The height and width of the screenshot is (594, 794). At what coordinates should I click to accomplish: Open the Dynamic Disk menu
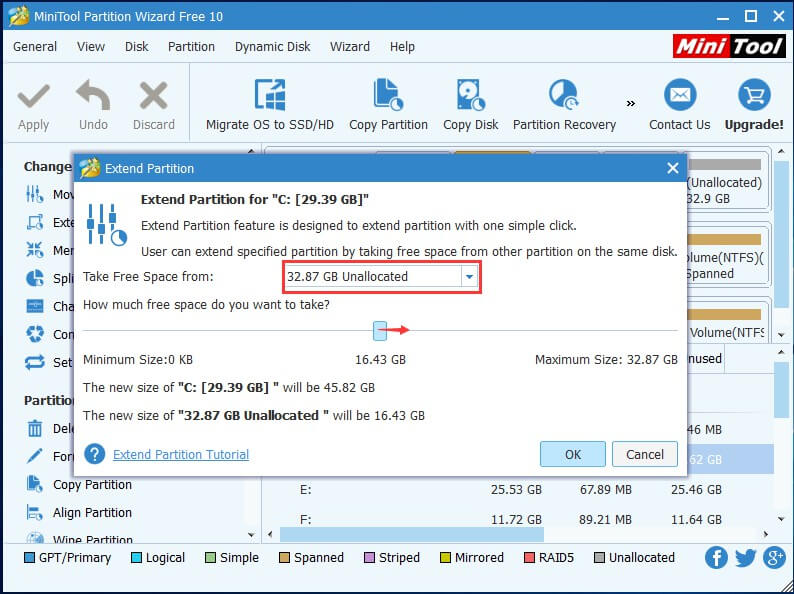(272, 46)
